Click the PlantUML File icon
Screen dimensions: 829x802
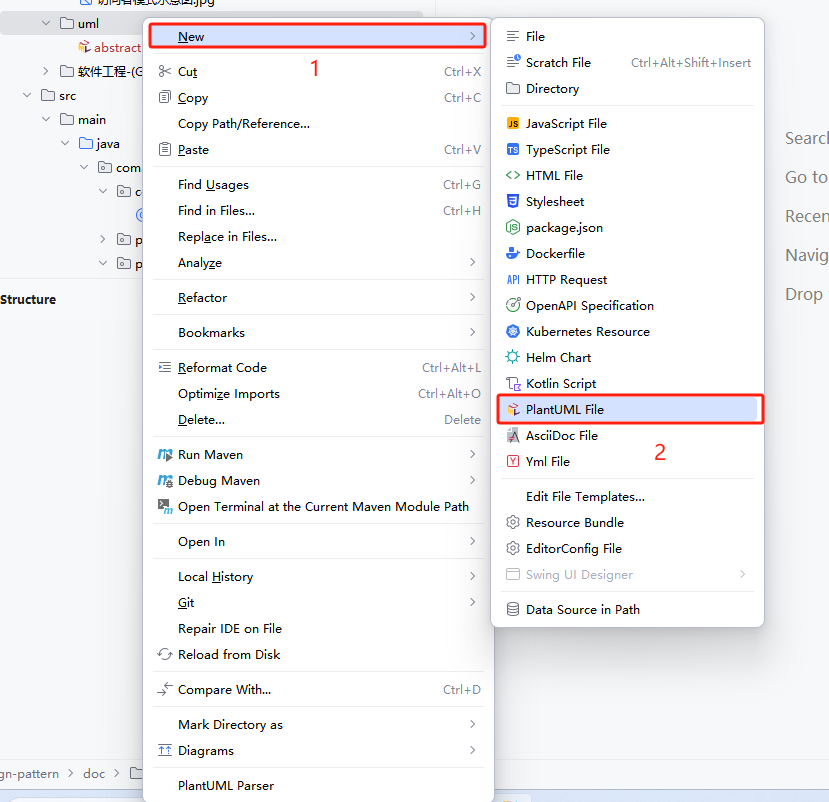(x=513, y=410)
